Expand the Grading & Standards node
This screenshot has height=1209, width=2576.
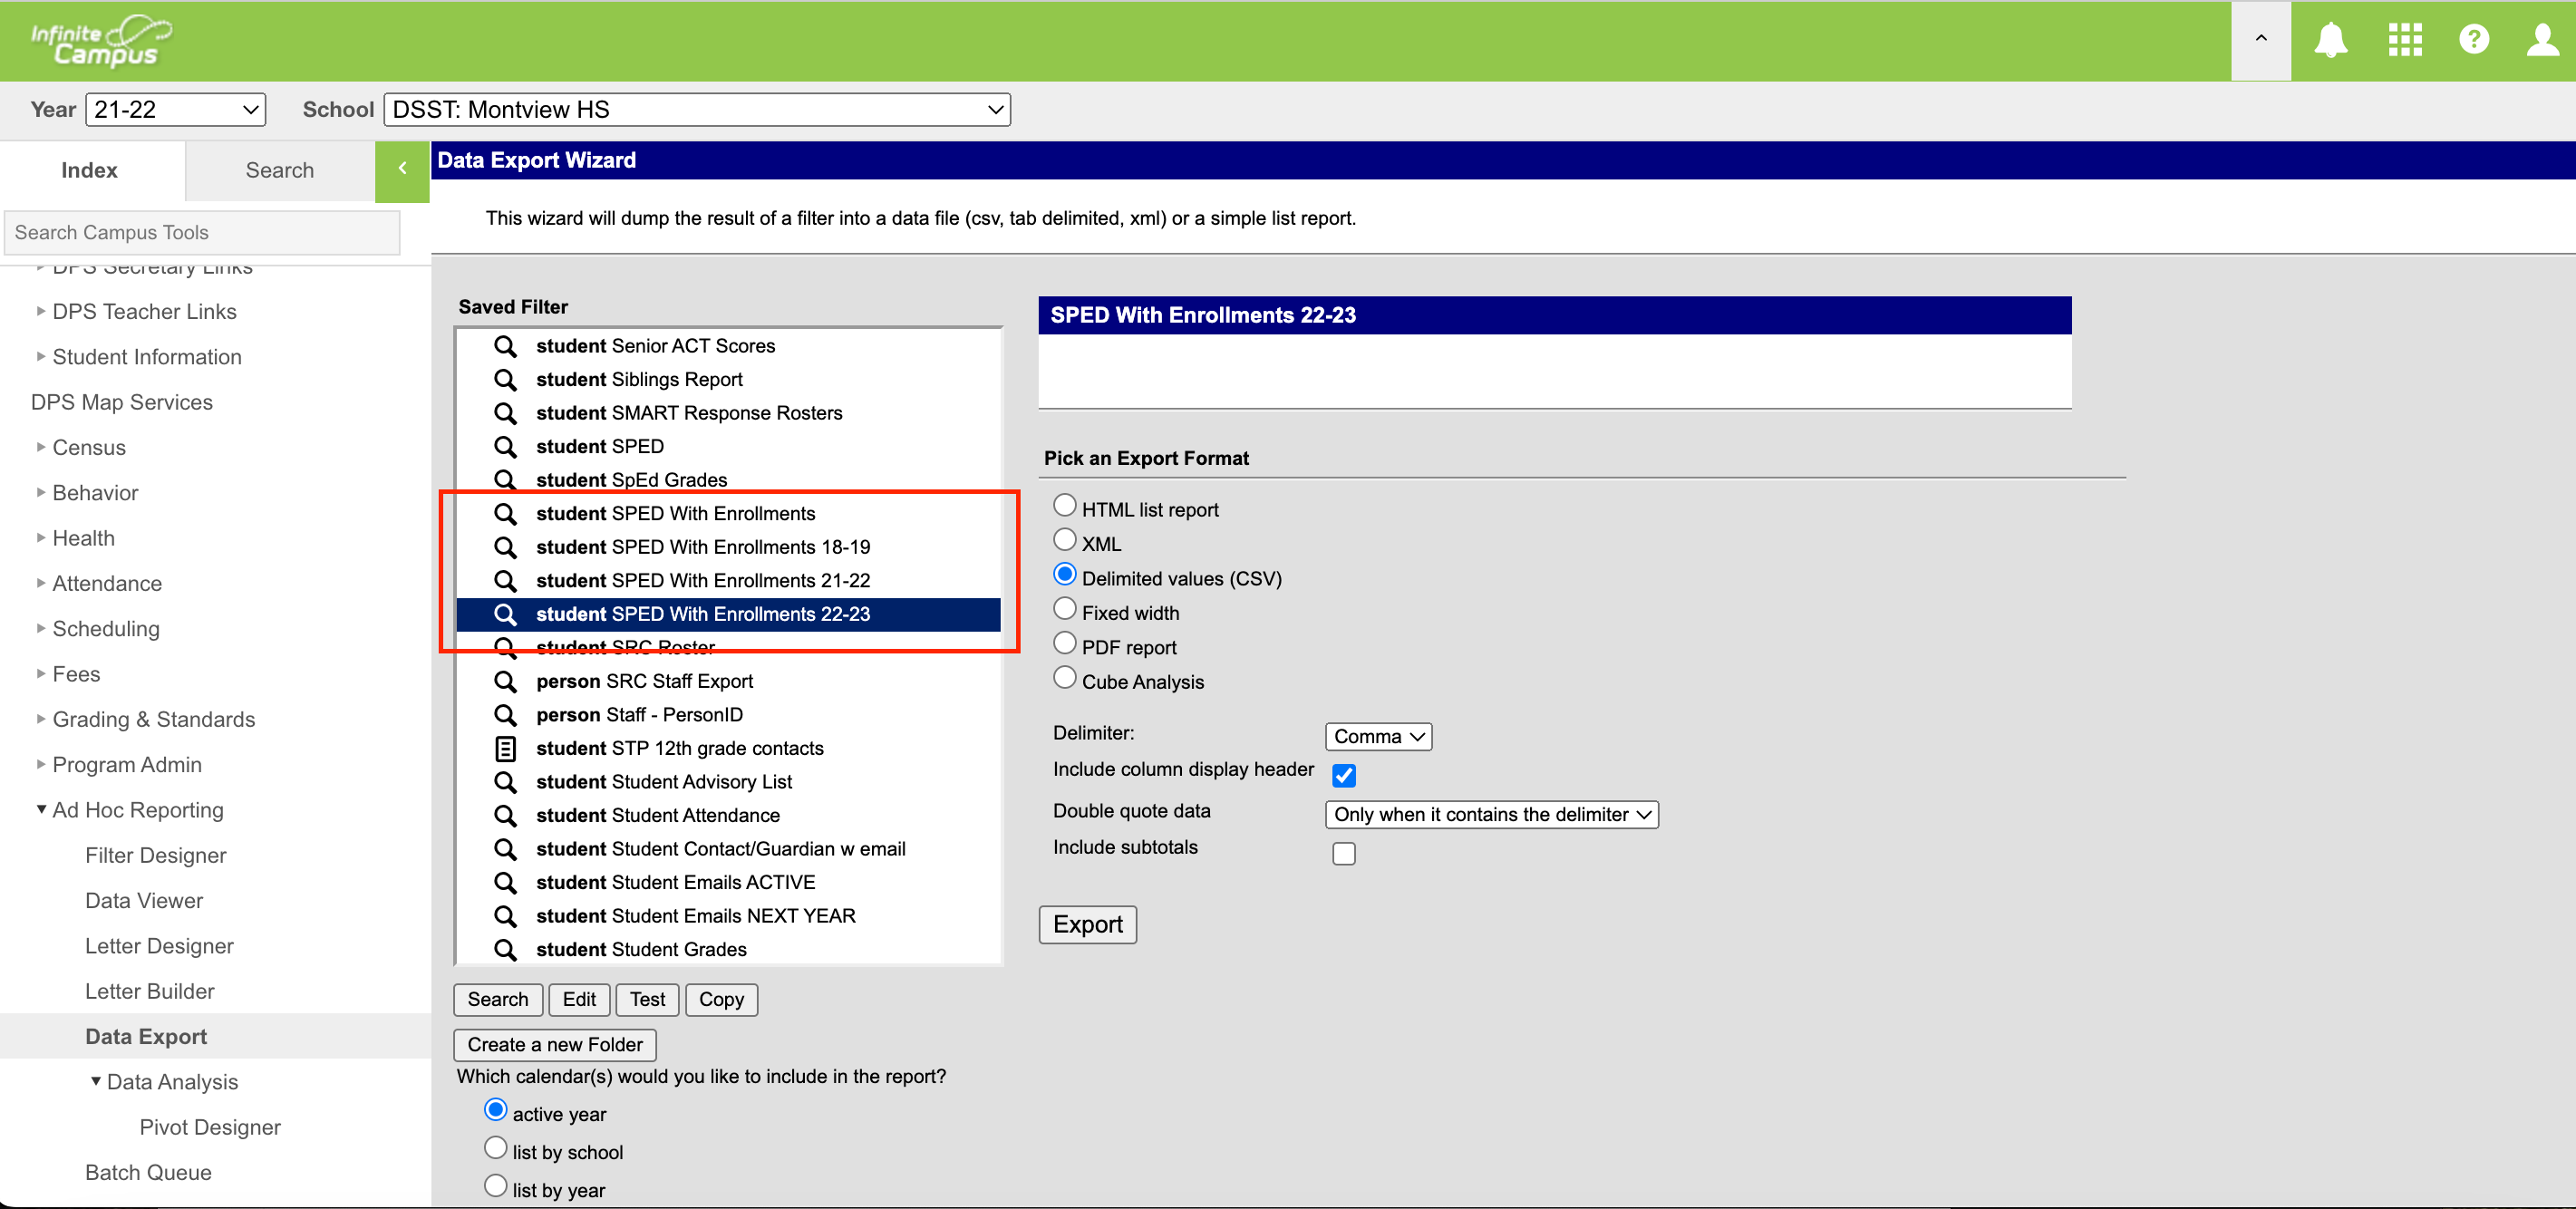(41, 719)
